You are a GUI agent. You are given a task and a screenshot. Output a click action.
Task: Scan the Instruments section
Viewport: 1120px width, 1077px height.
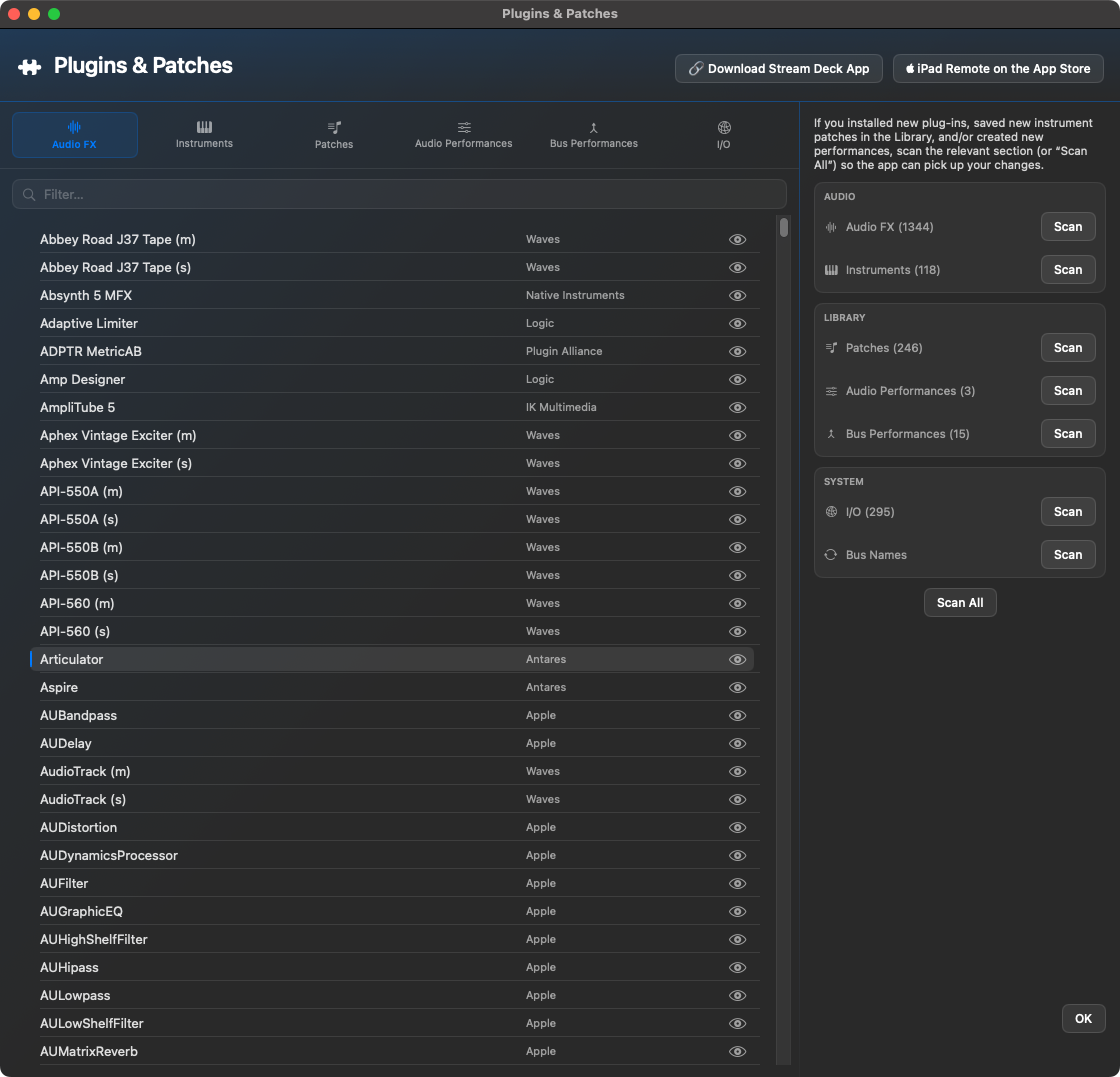pyautogui.click(x=1068, y=270)
